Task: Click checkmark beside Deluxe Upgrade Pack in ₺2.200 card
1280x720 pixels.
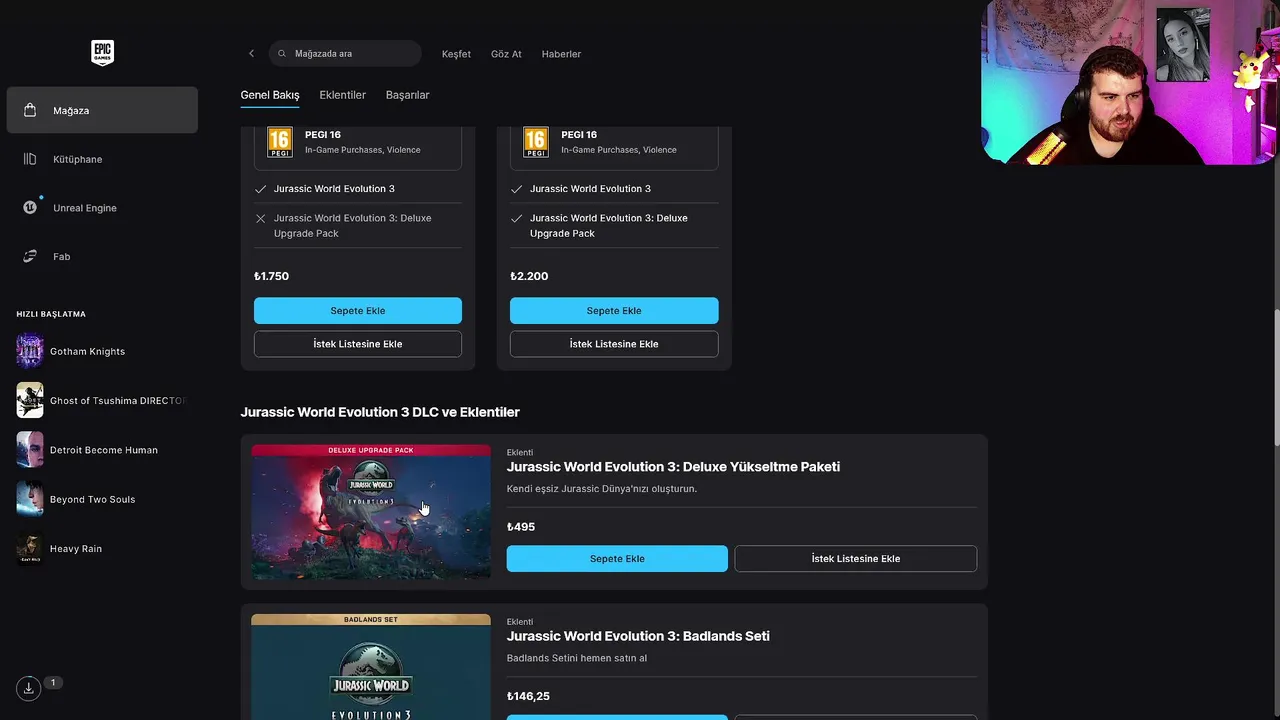Action: [x=517, y=218]
